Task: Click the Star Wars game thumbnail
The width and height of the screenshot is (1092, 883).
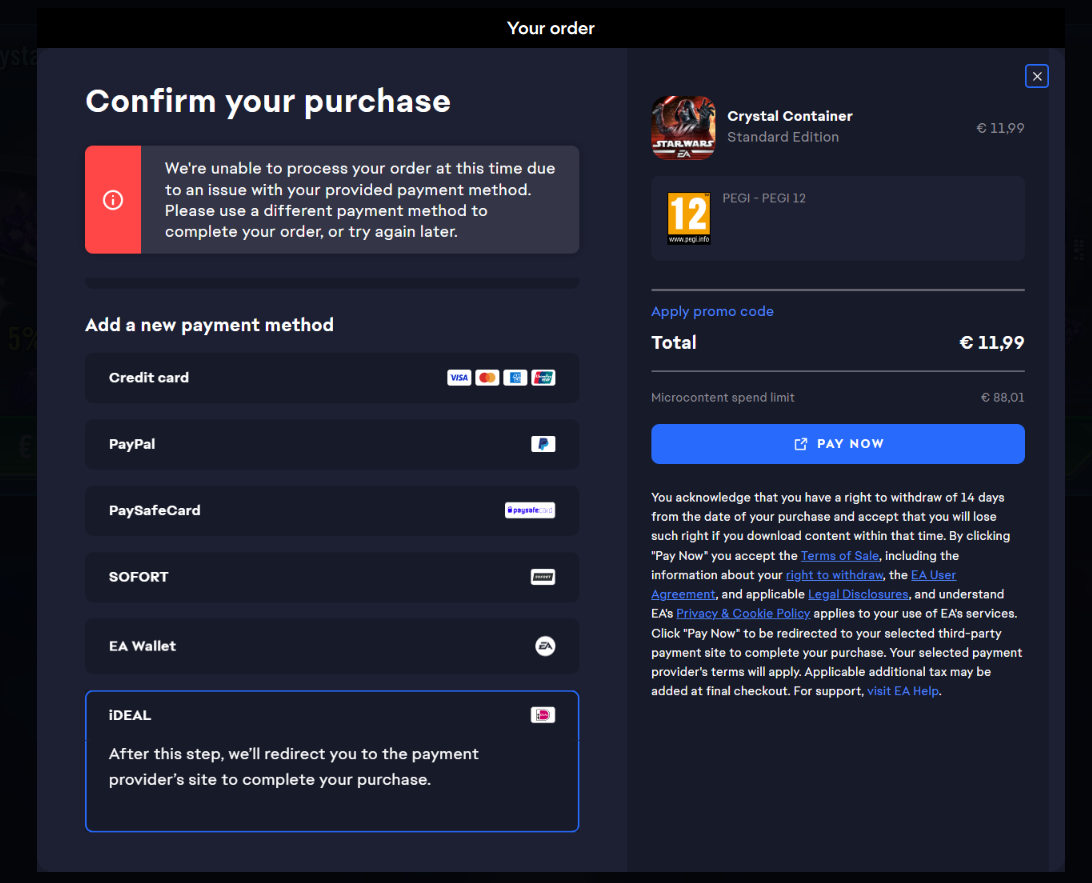Action: pyautogui.click(x=683, y=128)
